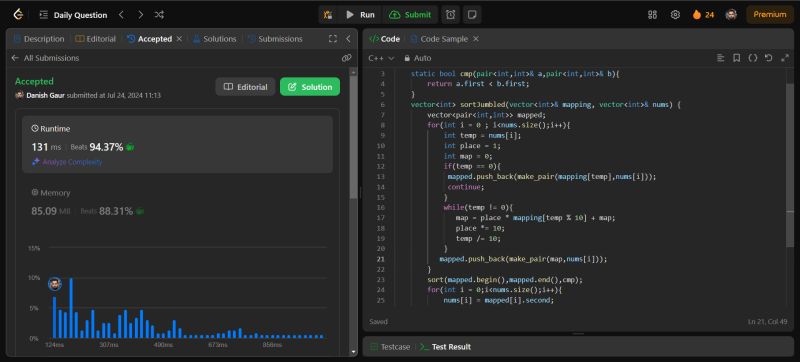Open the debugger icon beside Run
Screen dimensions: 800x362
(x=328, y=15)
